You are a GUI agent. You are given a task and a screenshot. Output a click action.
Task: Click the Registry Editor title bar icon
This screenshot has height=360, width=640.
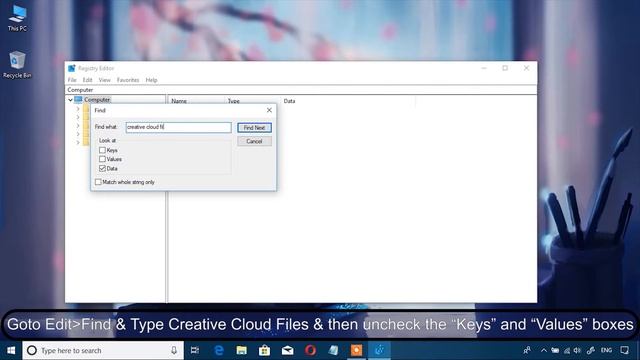coord(72,68)
